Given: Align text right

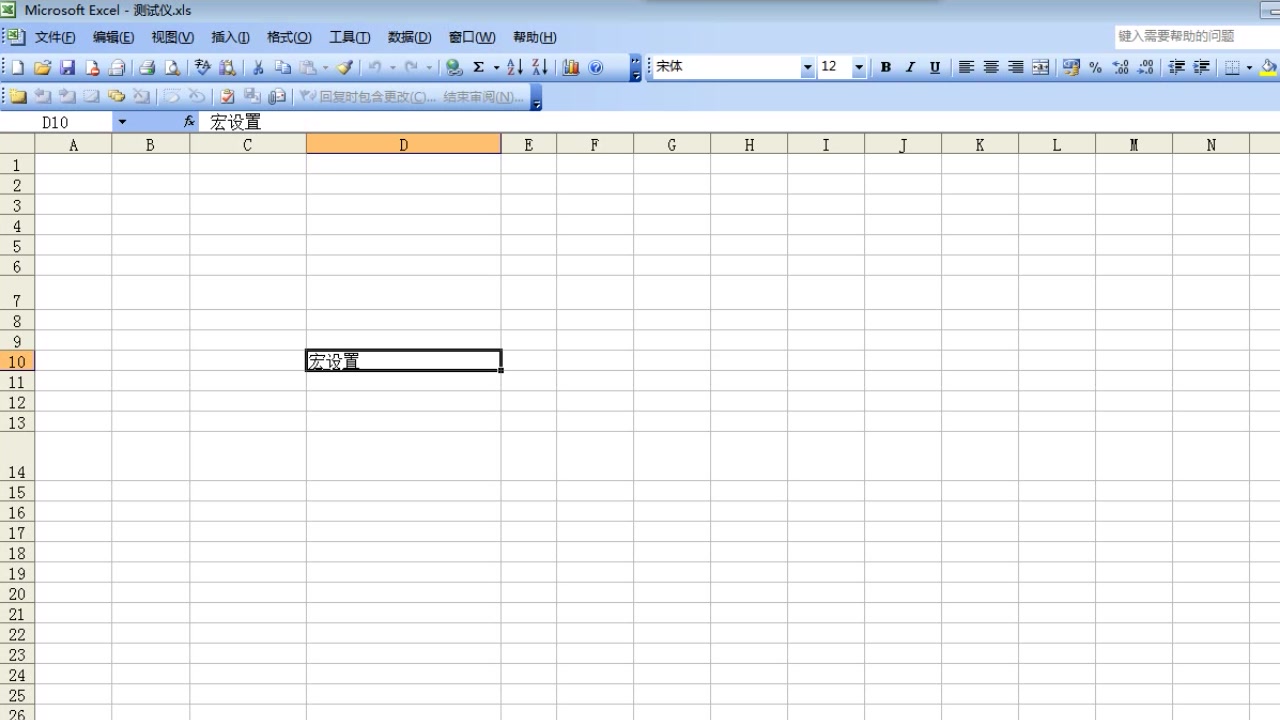Looking at the screenshot, I should [x=1016, y=67].
